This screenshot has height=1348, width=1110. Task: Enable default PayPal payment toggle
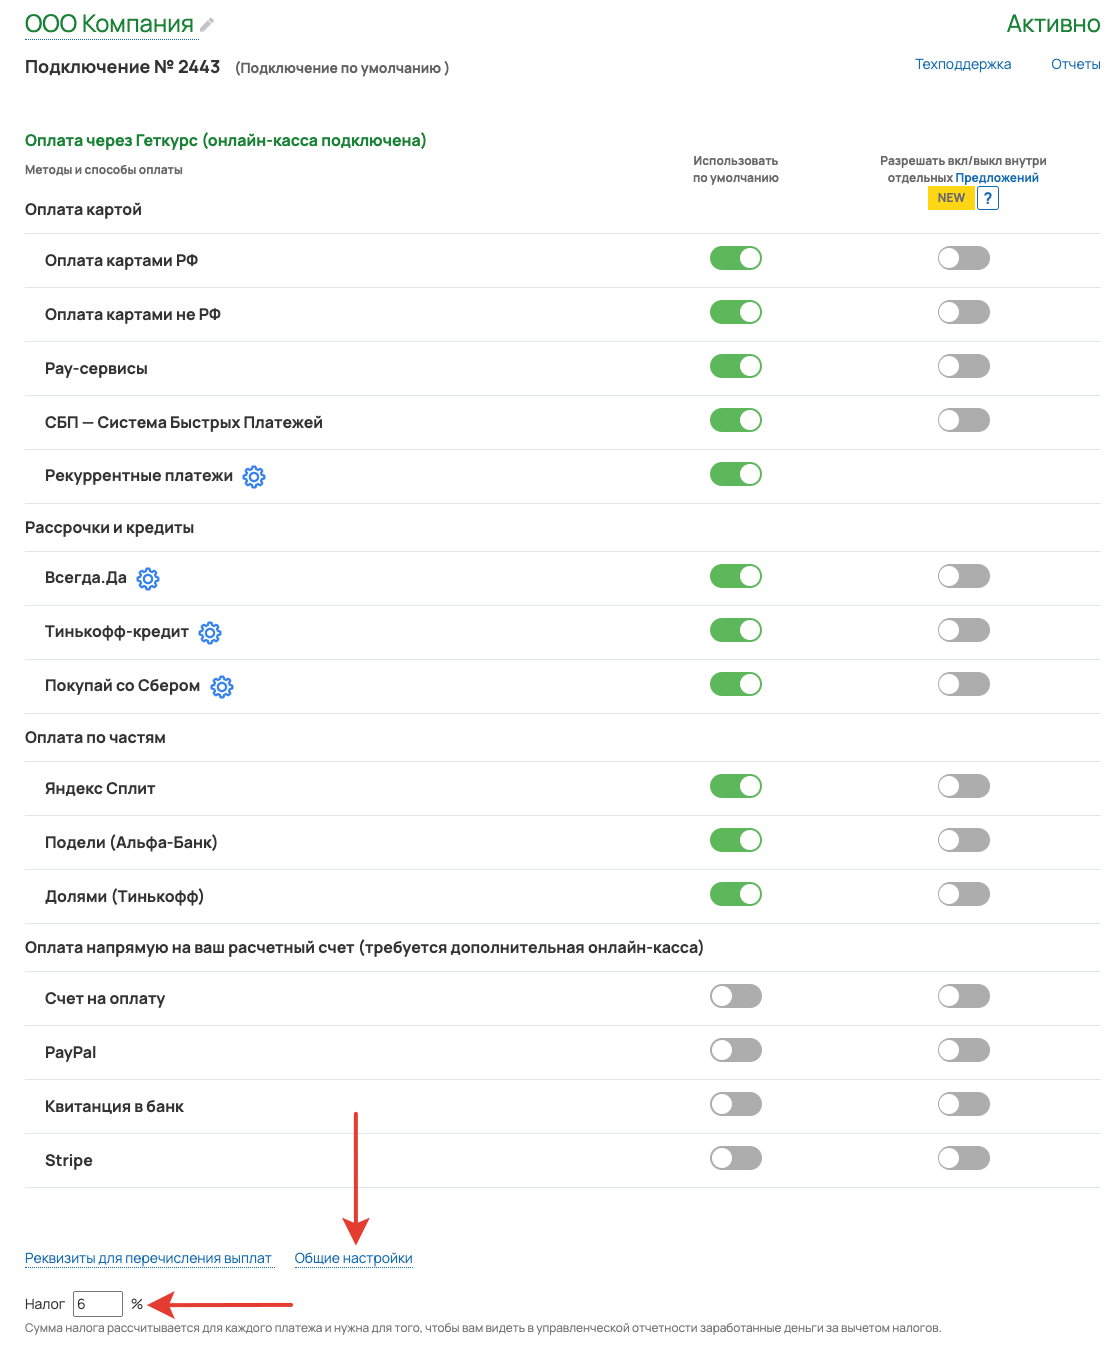click(x=736, y=1050)
